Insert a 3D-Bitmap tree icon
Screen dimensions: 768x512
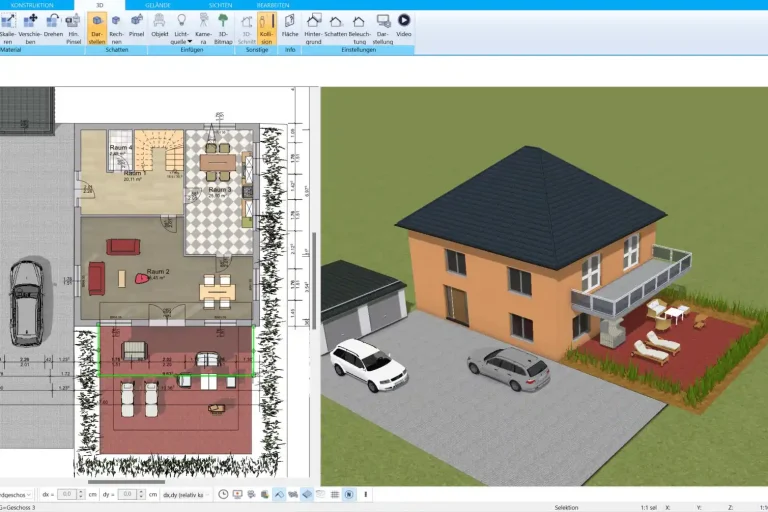click(x=223, y=29)
